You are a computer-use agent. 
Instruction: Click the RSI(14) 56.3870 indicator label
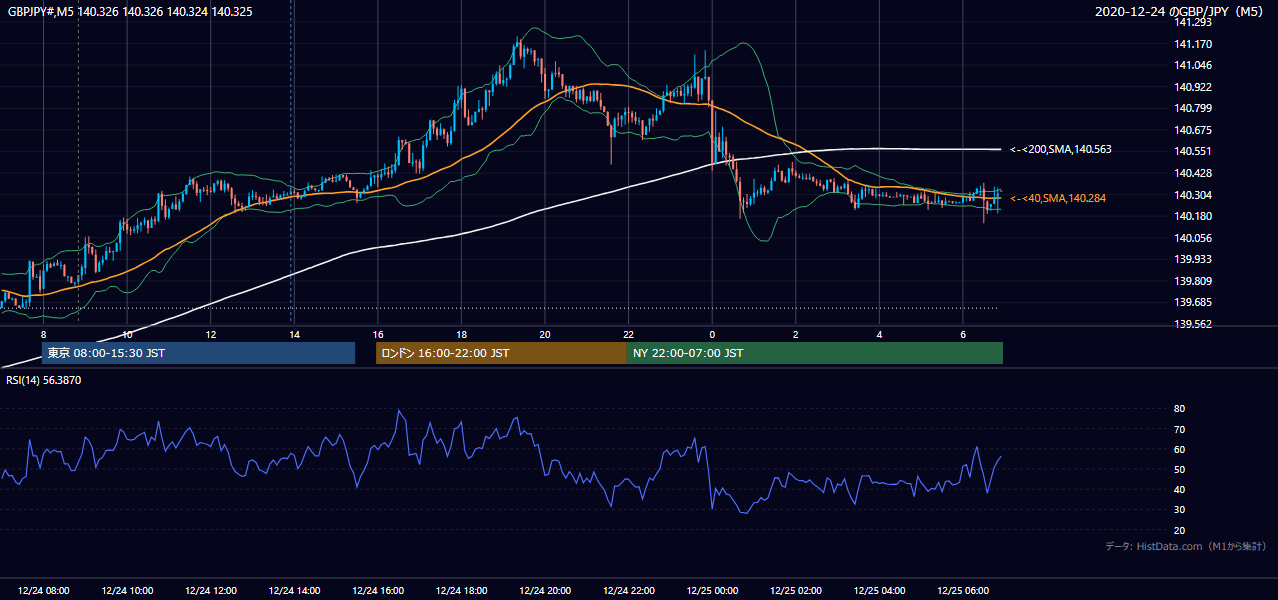coord(44,380)
